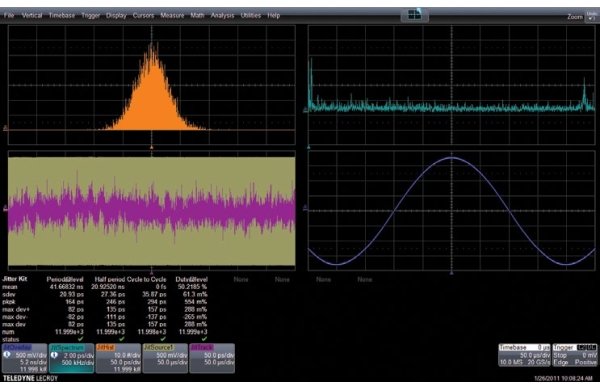Click the date and time readout
The width and height of the screenshot is (600, 390).
(x=563, y=379)
